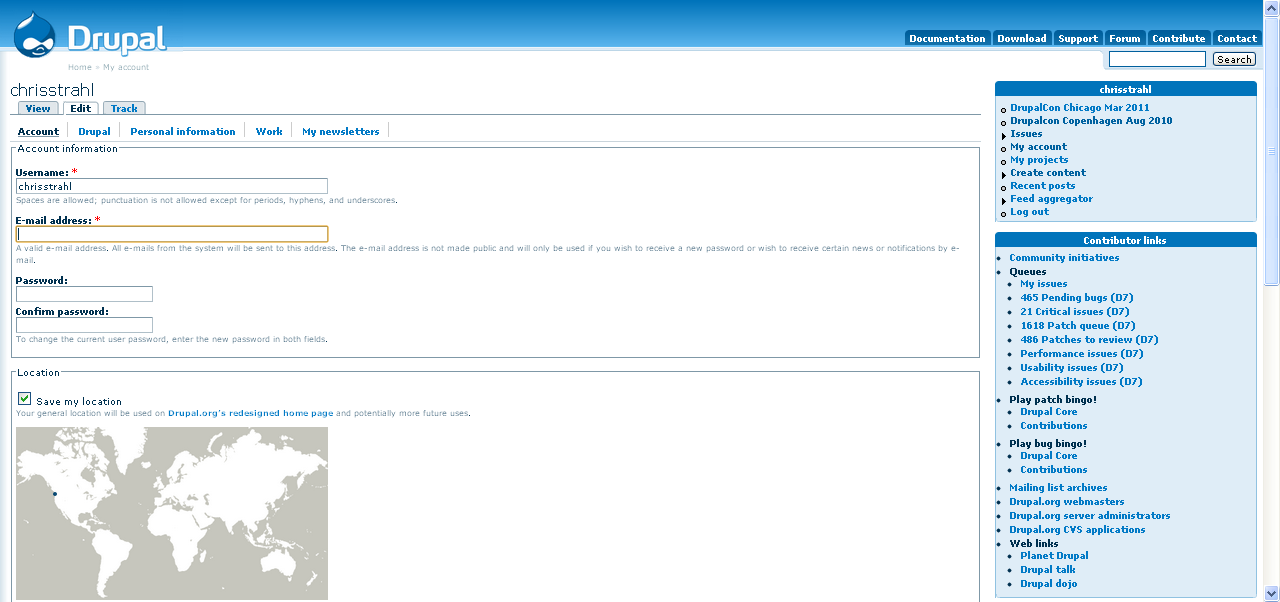1280x602 pixels.
Task: Expand the Feed aggregator arrow
Action: click(x=1003, y=200)
